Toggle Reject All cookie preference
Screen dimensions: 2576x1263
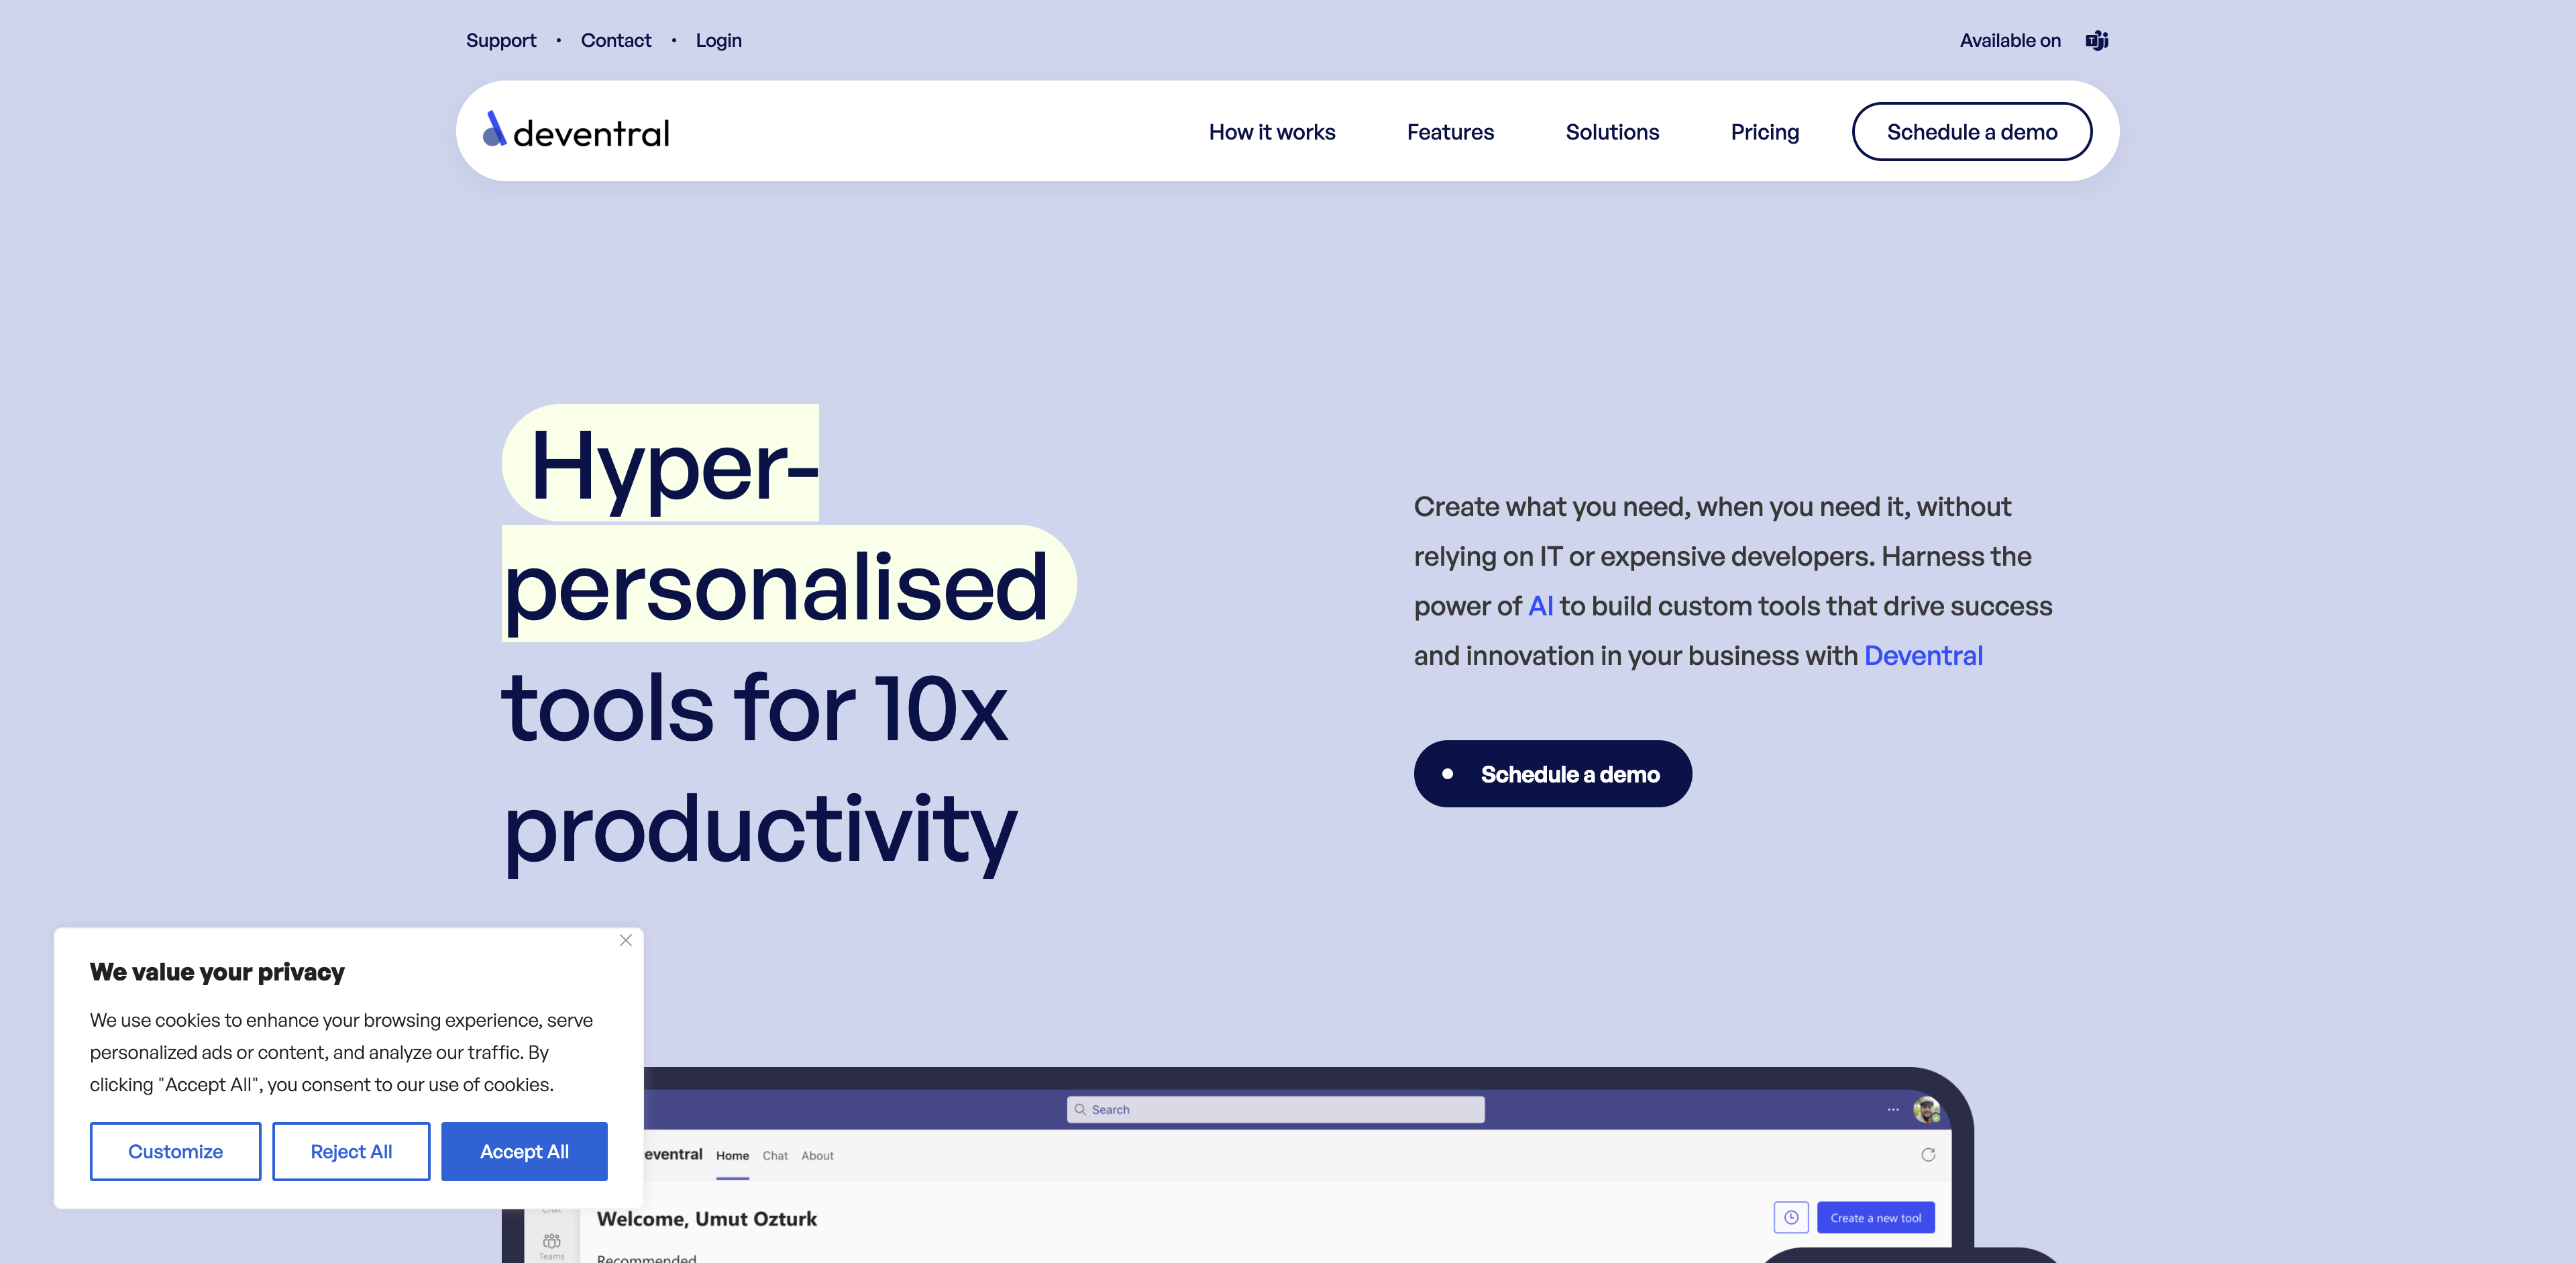click(352, 1151)
